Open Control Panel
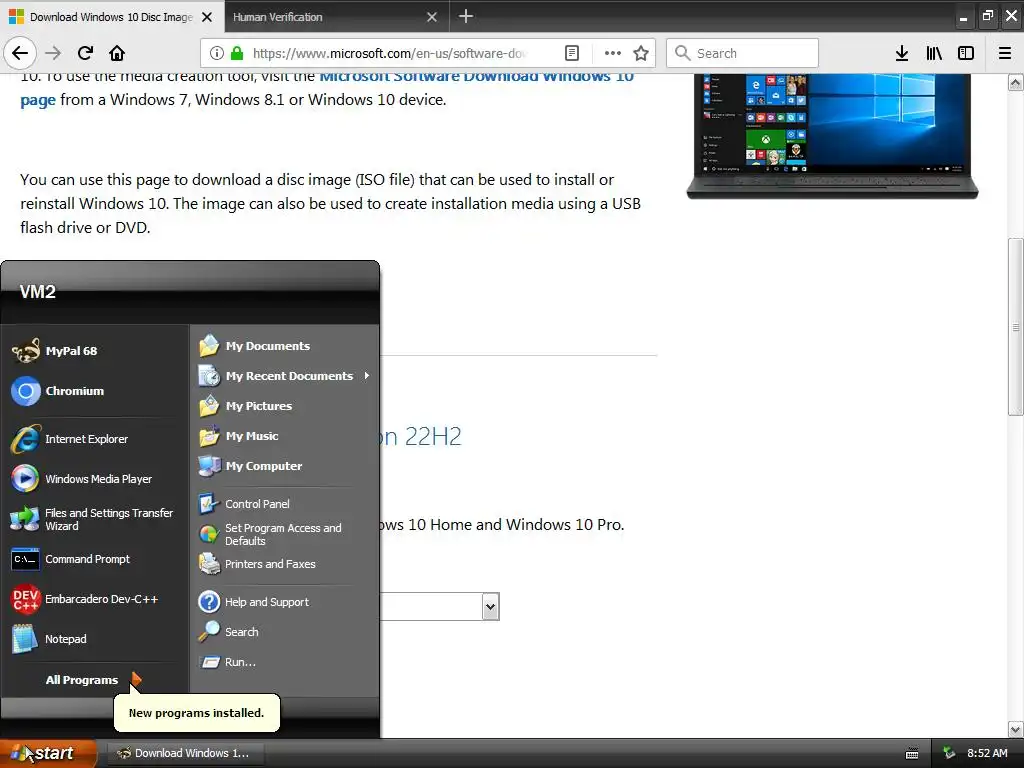The height and width of the screenshot is (768, 1024). [x=284, y=504]
